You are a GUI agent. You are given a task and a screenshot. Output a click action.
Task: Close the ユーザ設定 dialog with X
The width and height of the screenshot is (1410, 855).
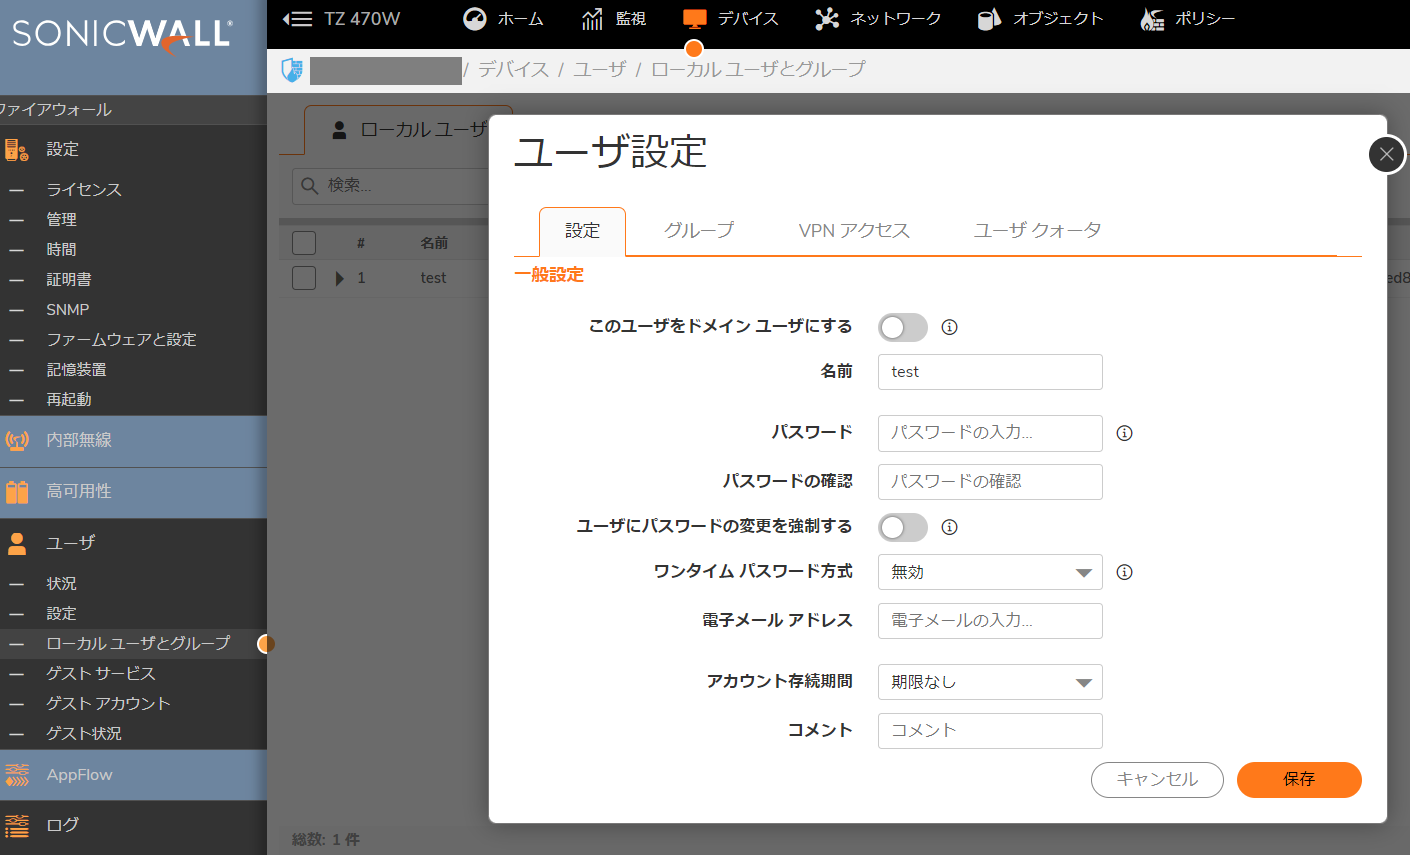point(1386,154)
